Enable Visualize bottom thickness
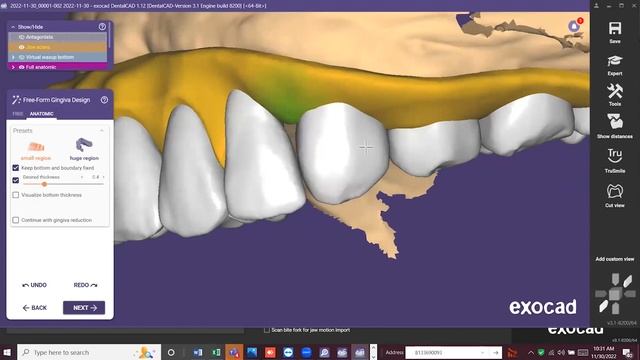This screenshot has height=360, width=640. (16, 195)
